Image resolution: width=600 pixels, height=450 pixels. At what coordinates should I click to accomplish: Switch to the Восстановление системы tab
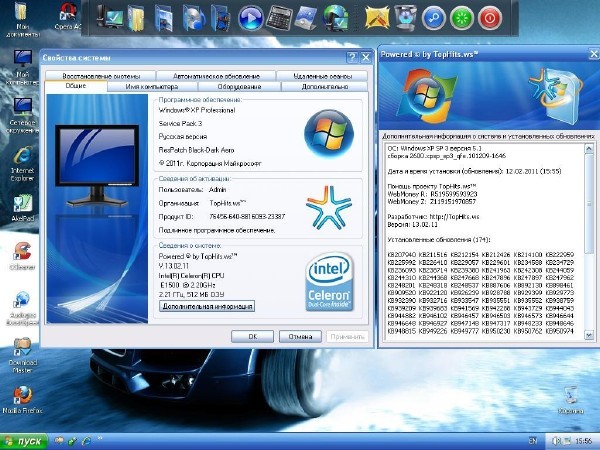click(x=101, y=76)
